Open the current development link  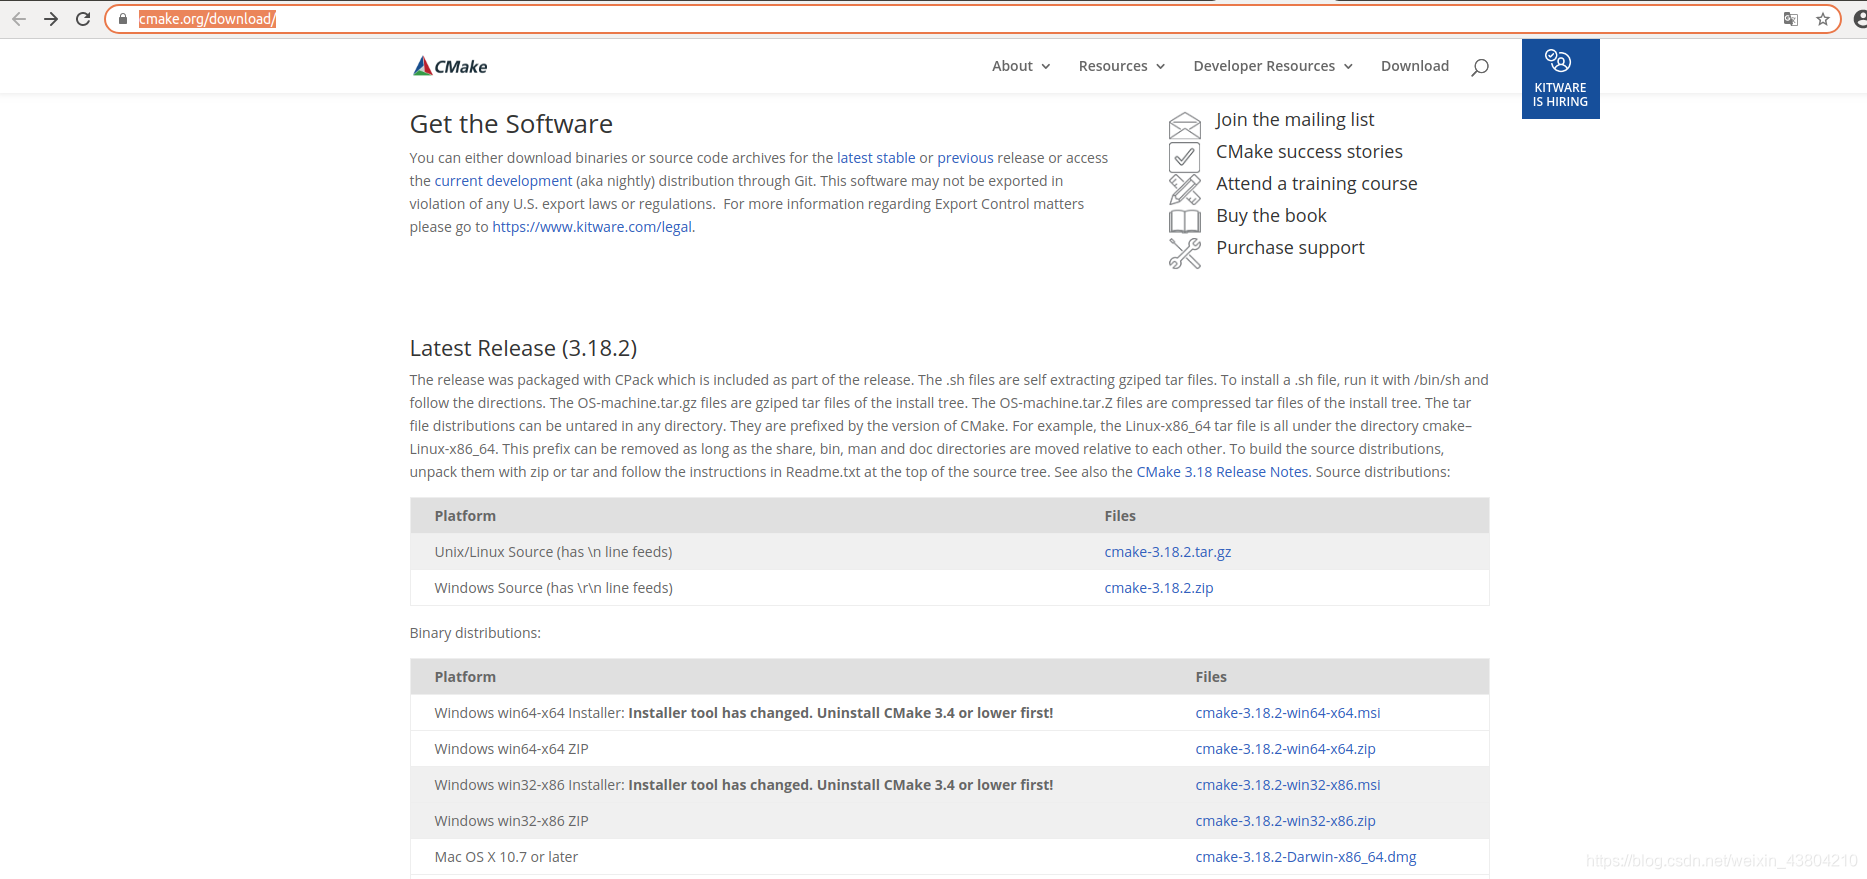click(x=503, y=181)
